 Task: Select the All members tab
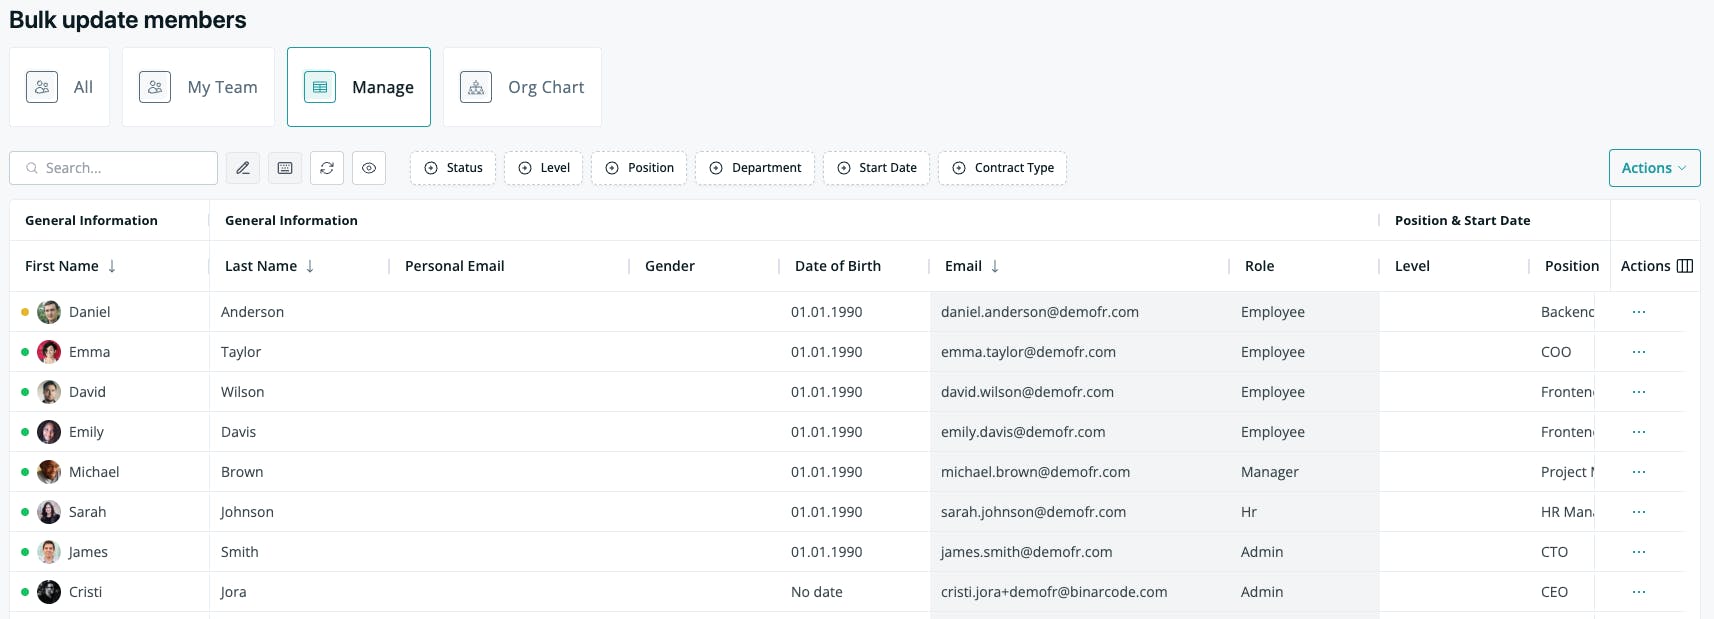click(59, 87)
